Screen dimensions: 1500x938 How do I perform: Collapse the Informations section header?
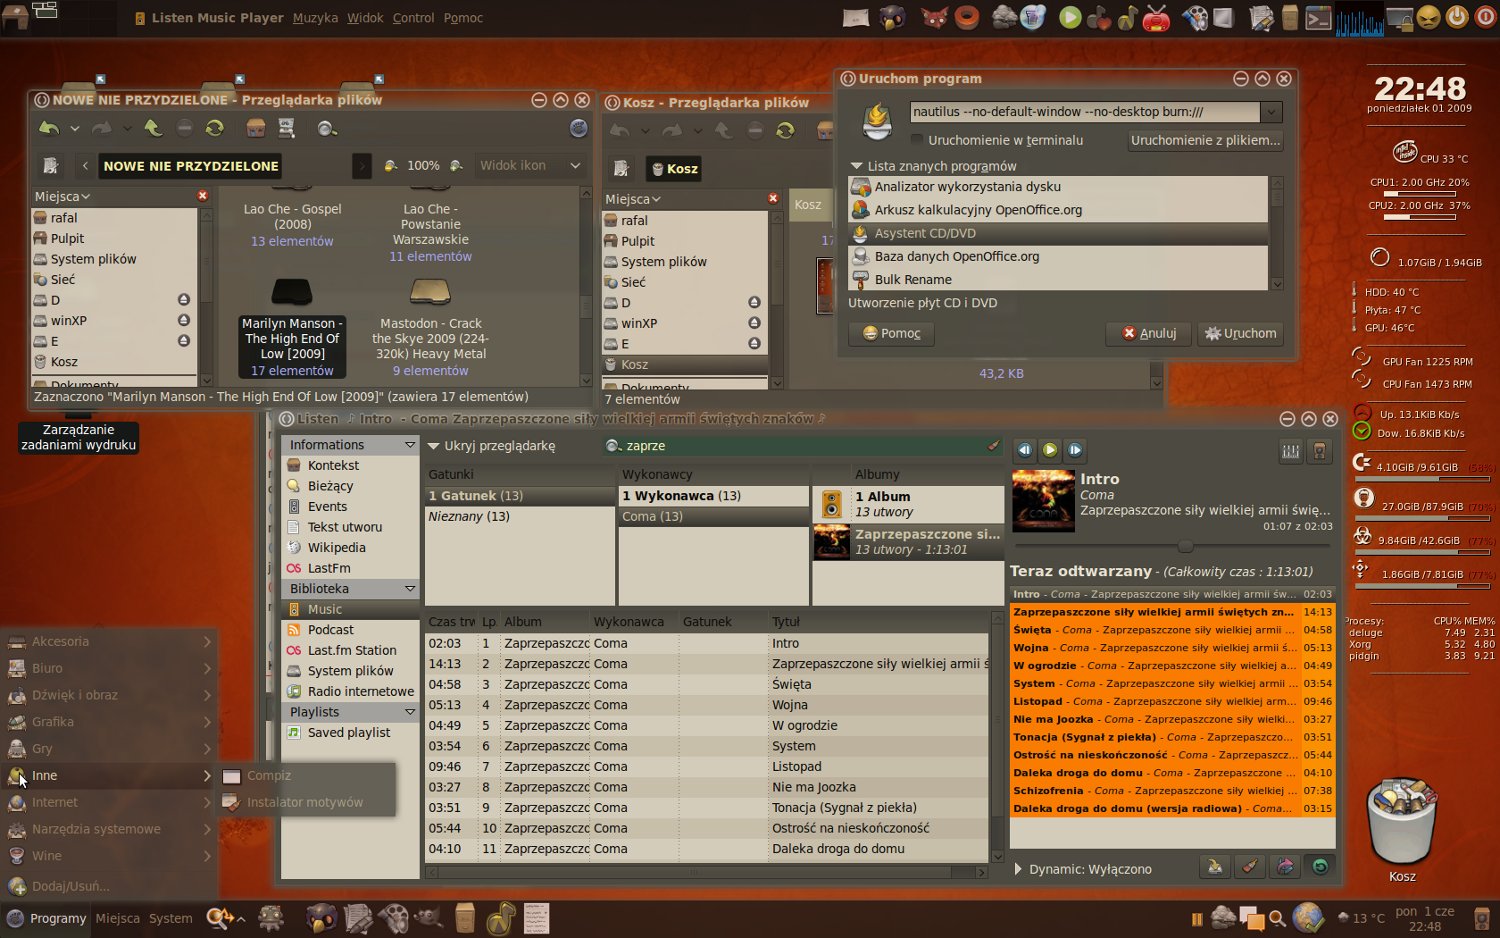[350, 445]
